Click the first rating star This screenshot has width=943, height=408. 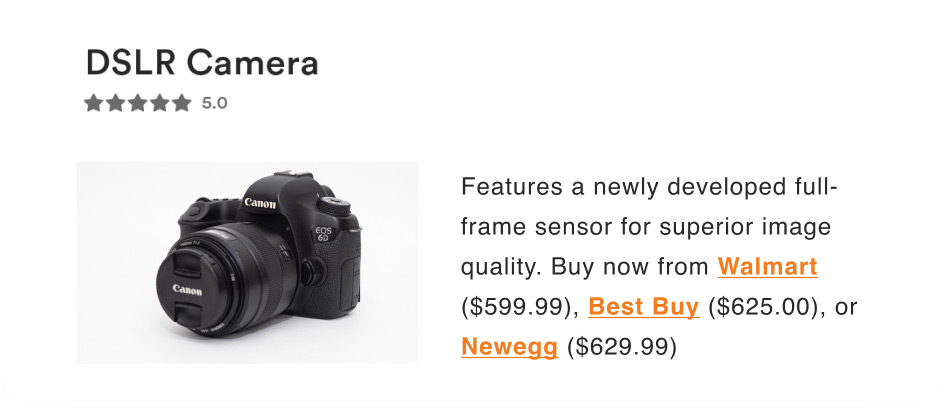coord(93,103)
